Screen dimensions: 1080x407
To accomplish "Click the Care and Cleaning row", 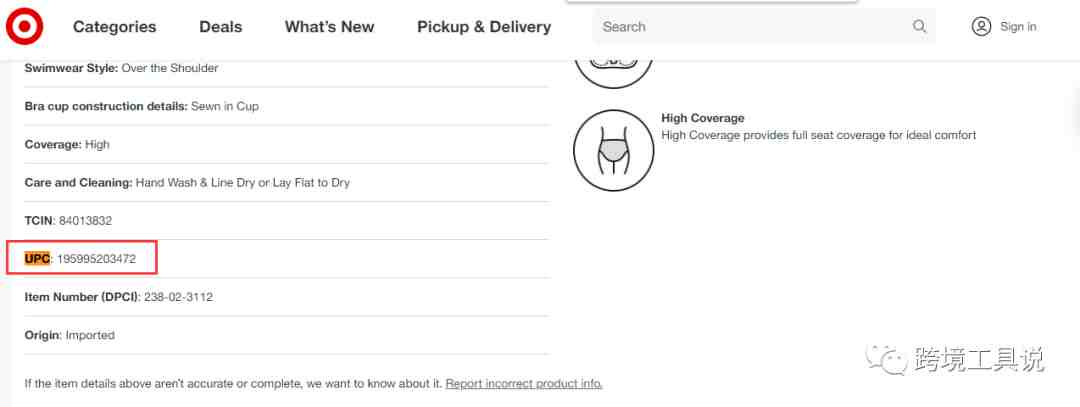I will coord(287,182).
